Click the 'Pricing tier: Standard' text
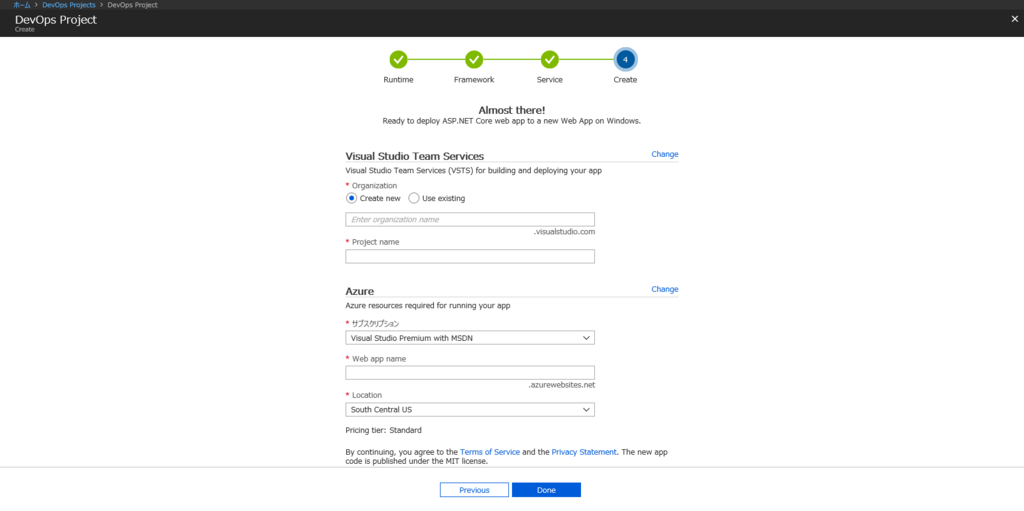Screen dimensions: 1024x511 pyautogui.click(x=383, y=430)
